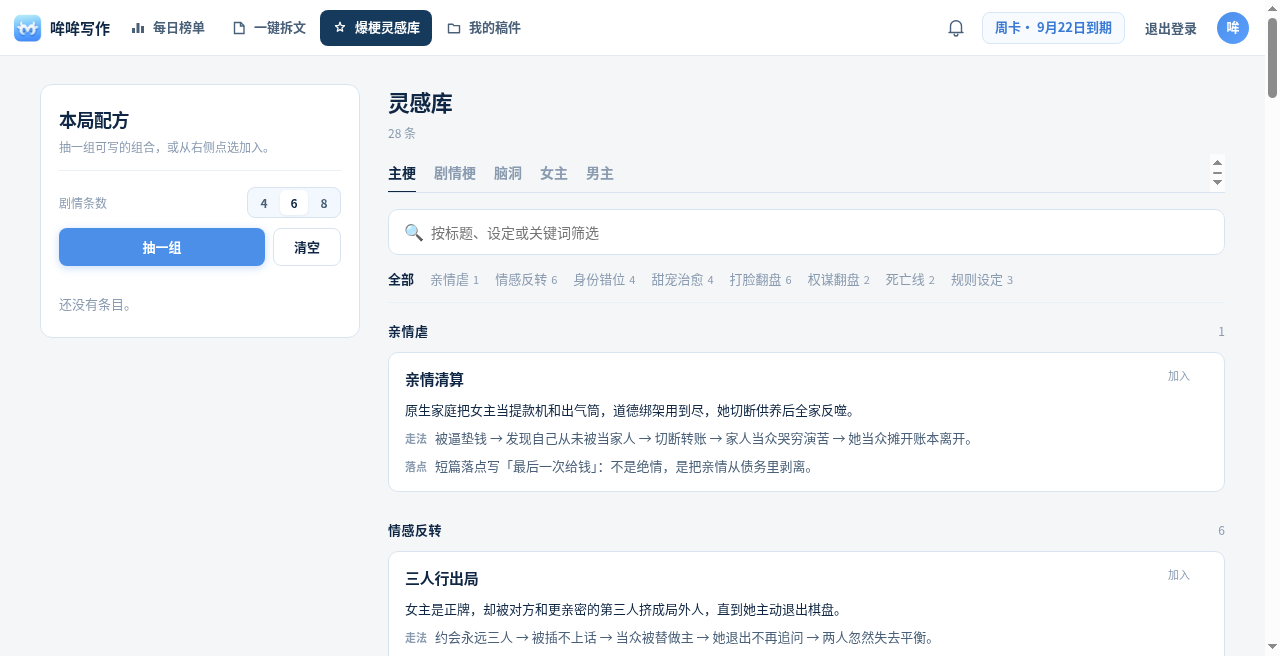
Task: Click 退出登录
Action: point(1171,29)
